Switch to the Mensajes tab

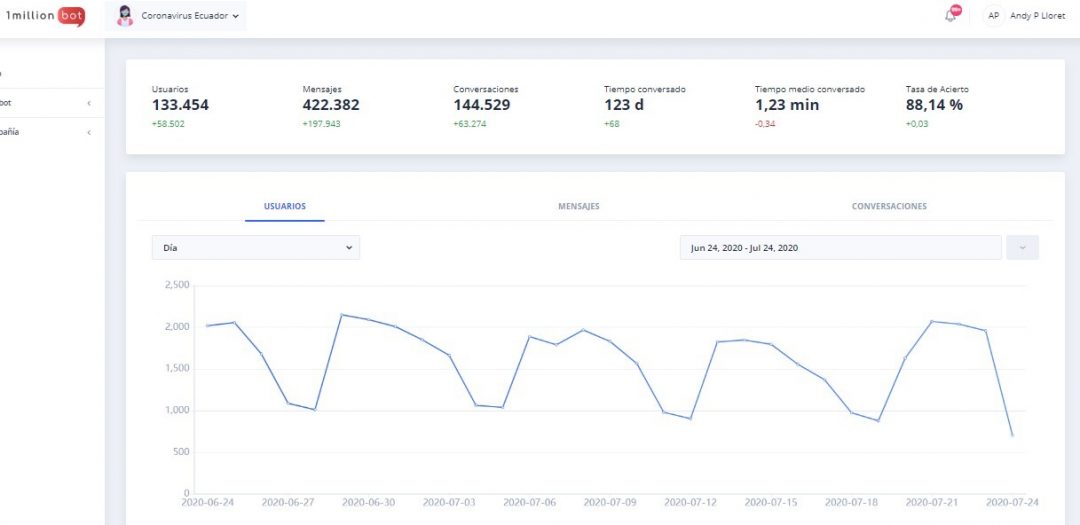[x=578, y=206]
